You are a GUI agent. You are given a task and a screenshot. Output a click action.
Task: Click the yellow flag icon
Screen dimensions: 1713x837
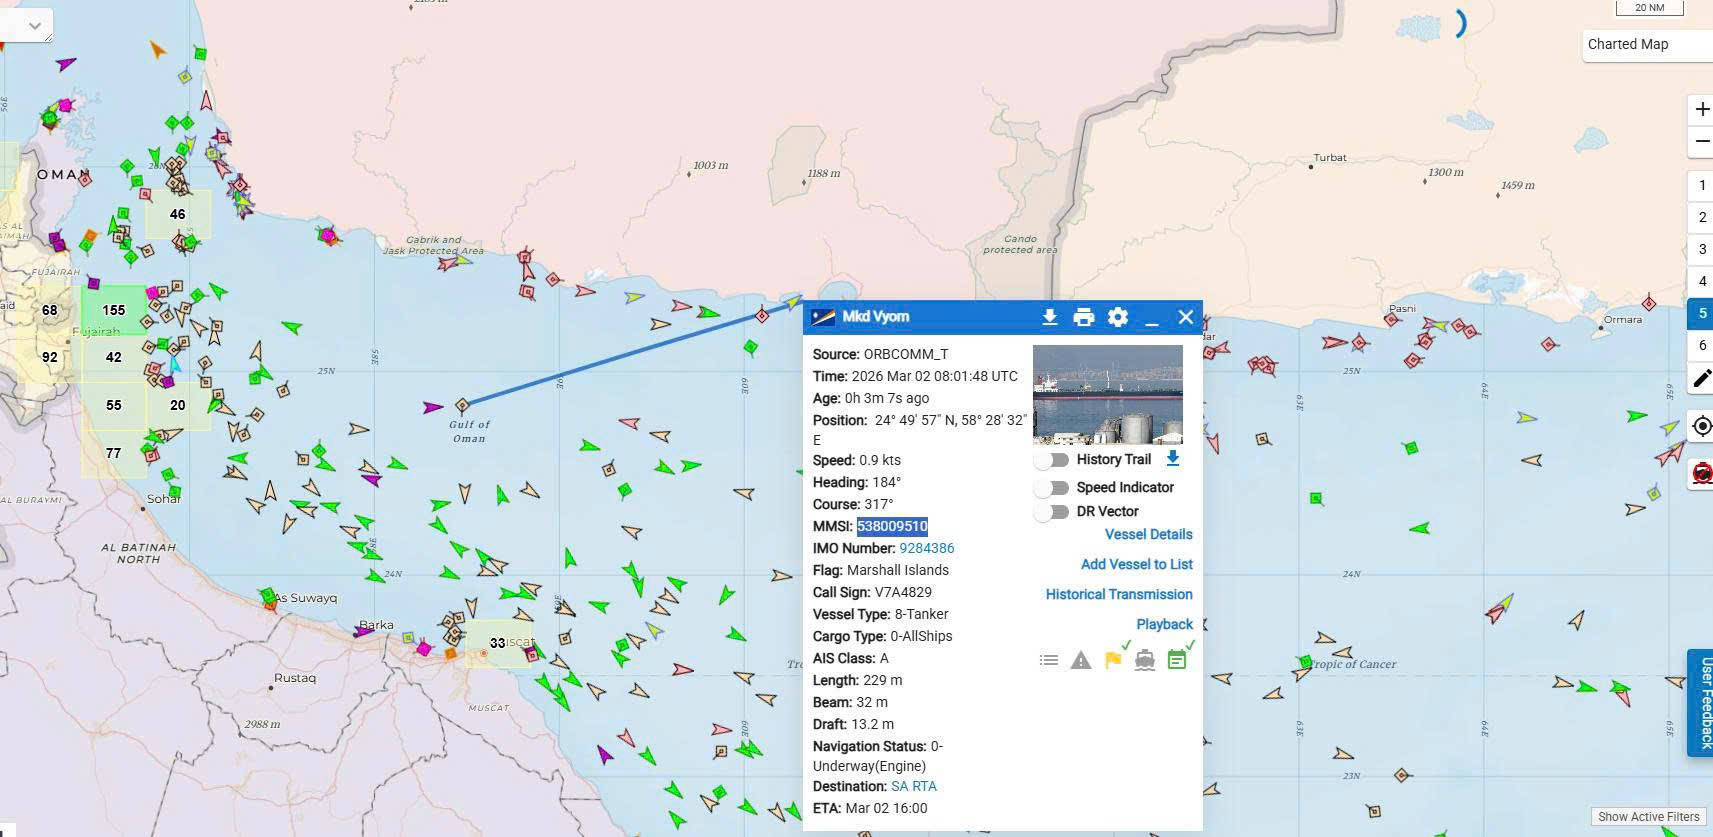click(x=1112, y=660)
